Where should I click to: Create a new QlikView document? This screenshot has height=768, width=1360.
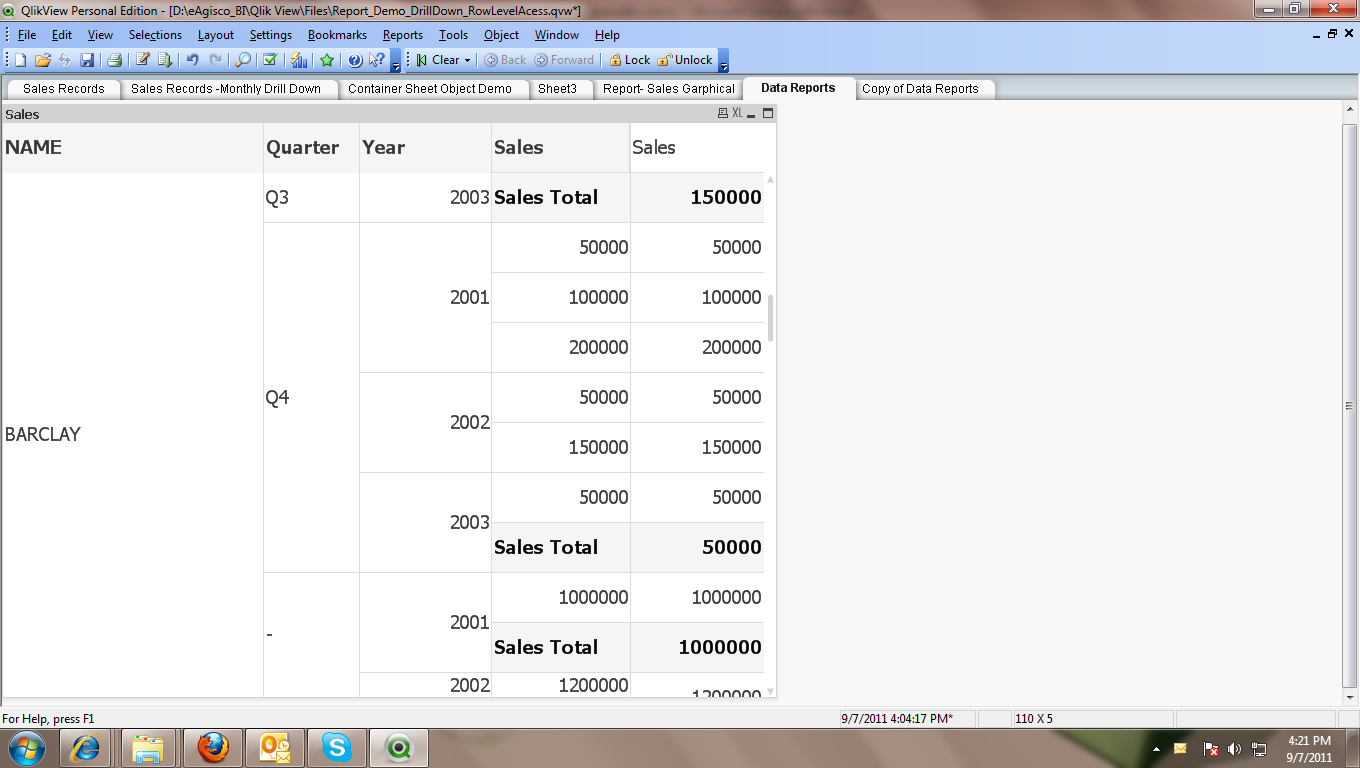[x=20, y=60]
